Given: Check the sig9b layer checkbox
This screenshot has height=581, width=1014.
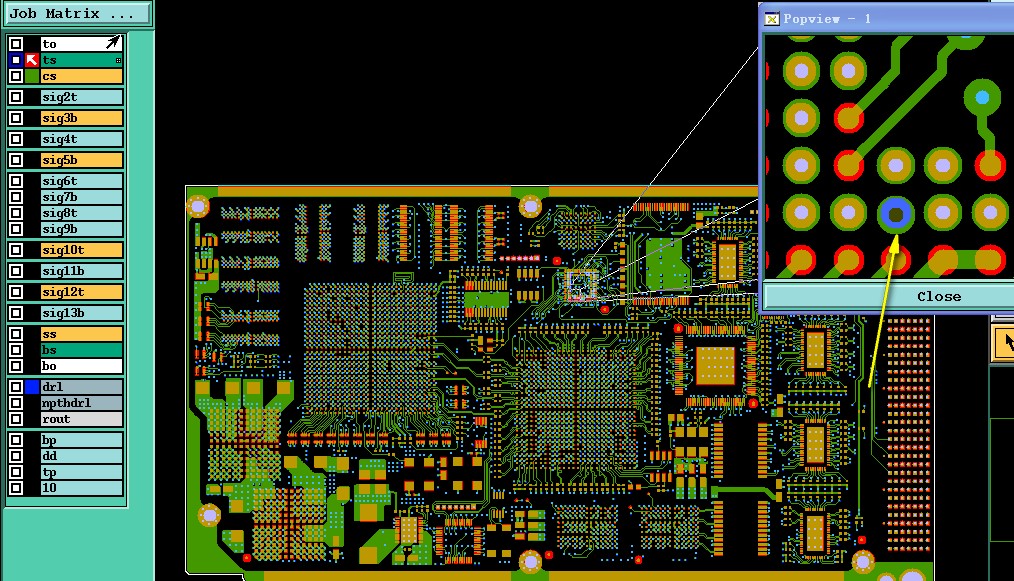Looking at the screenshot, I should 16,229.
